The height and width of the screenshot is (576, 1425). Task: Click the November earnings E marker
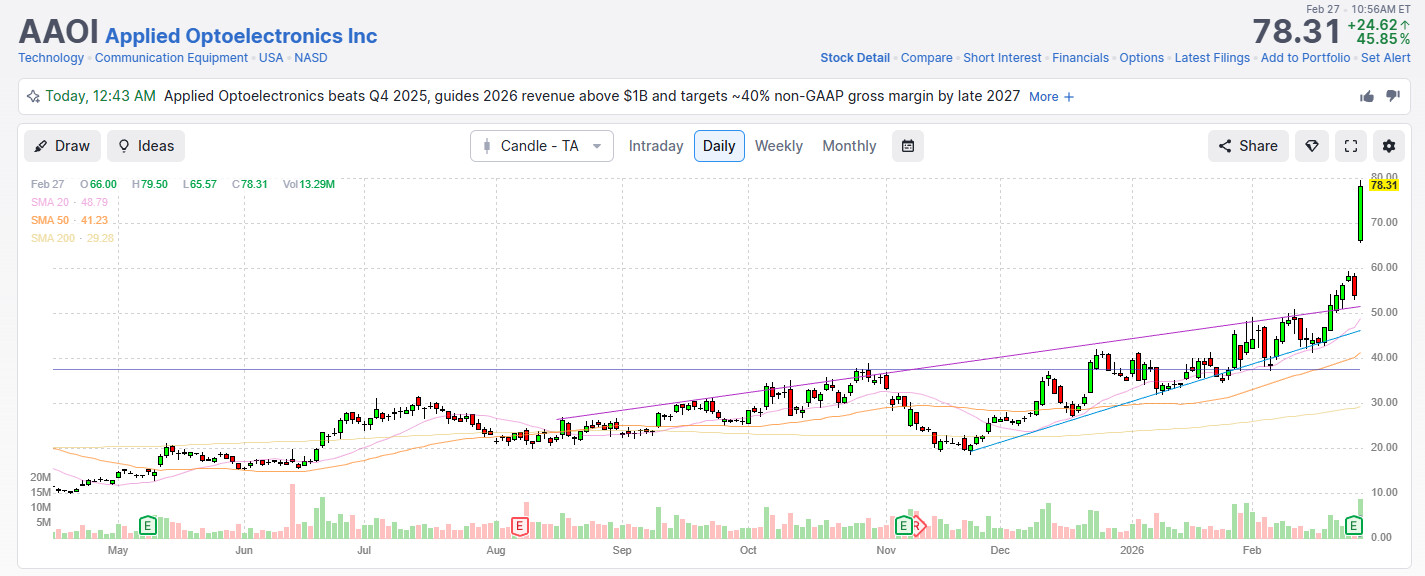point(903,525)
